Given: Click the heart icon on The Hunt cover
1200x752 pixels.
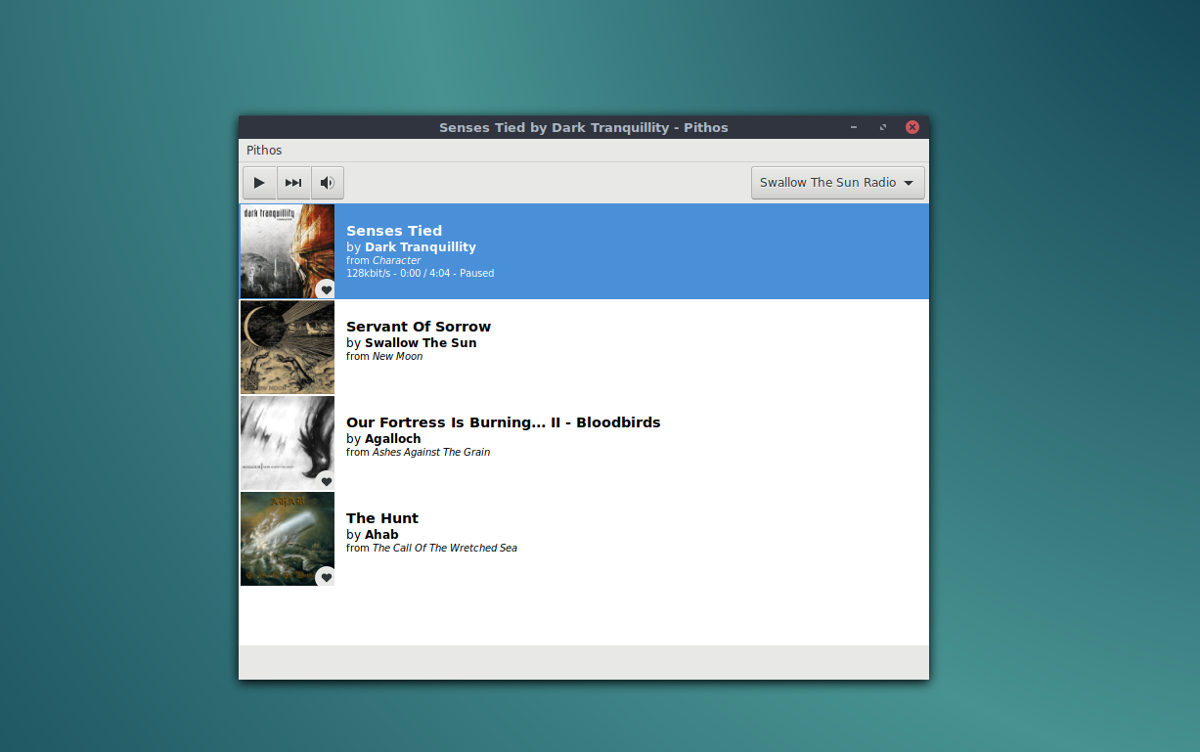Looking at the screenshot, I should [326, 578].
